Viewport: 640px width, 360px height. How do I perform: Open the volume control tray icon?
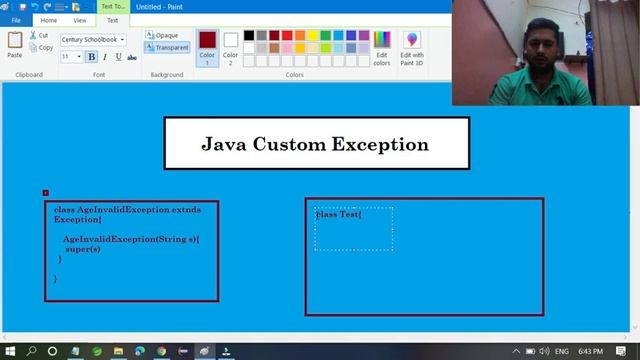(x=544, y=351)
